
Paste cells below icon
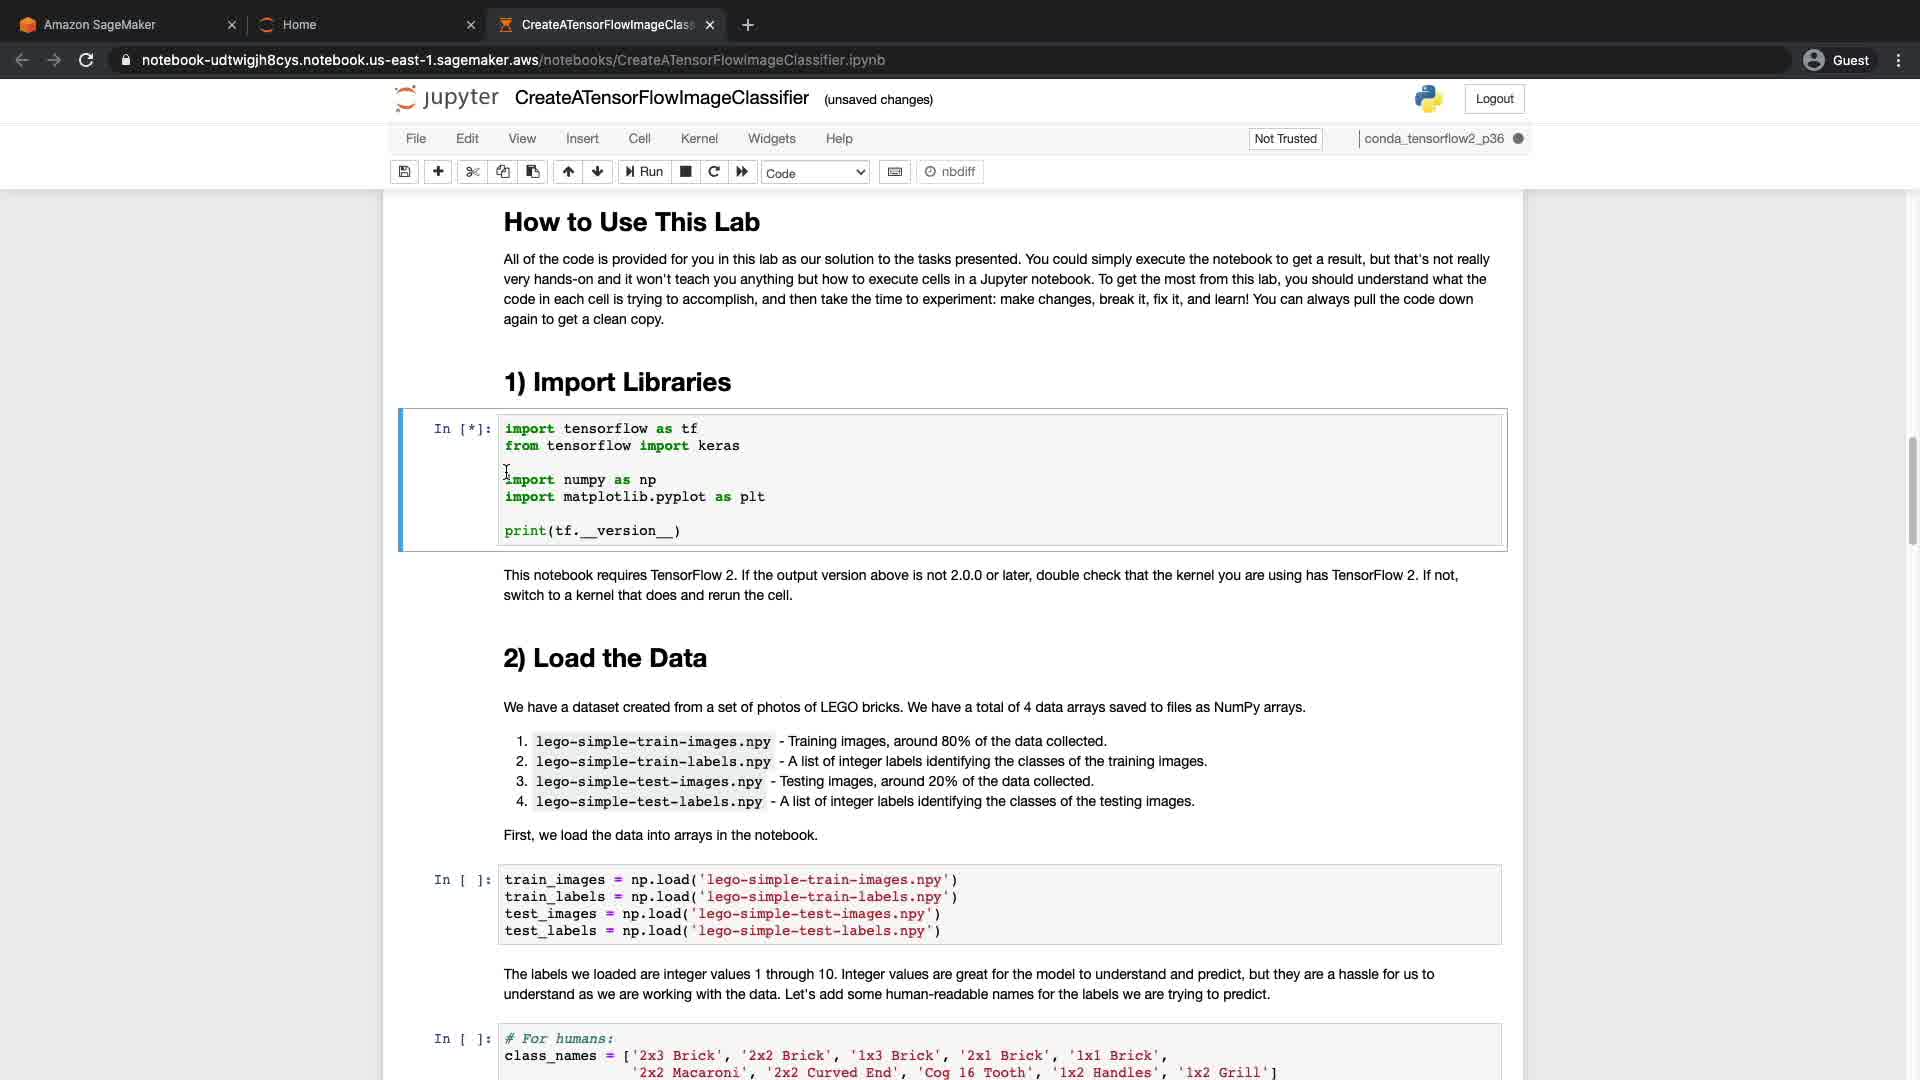(x=533, y=172)
